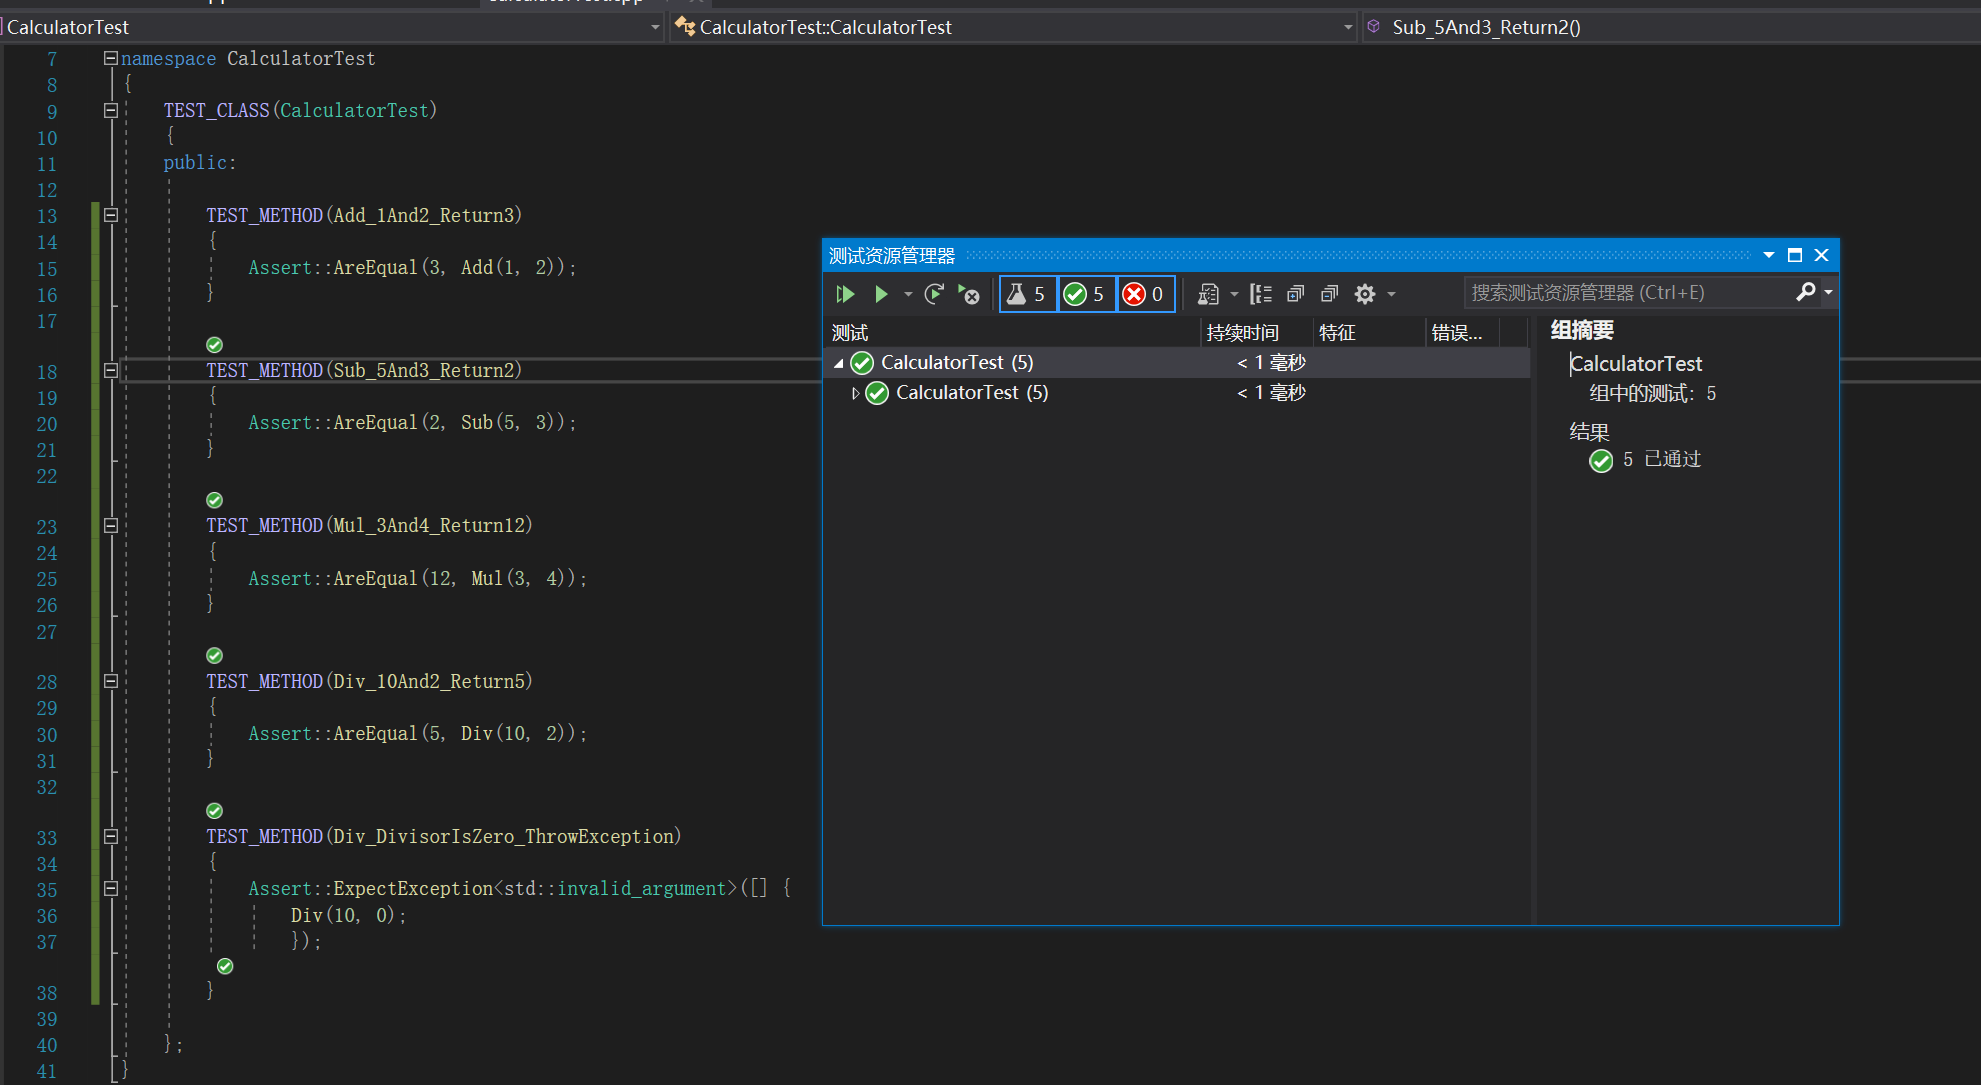The width and height of the screenshot is (1981, 1085).
Task: Click the cancel test run icon
Action: [968, 294]
